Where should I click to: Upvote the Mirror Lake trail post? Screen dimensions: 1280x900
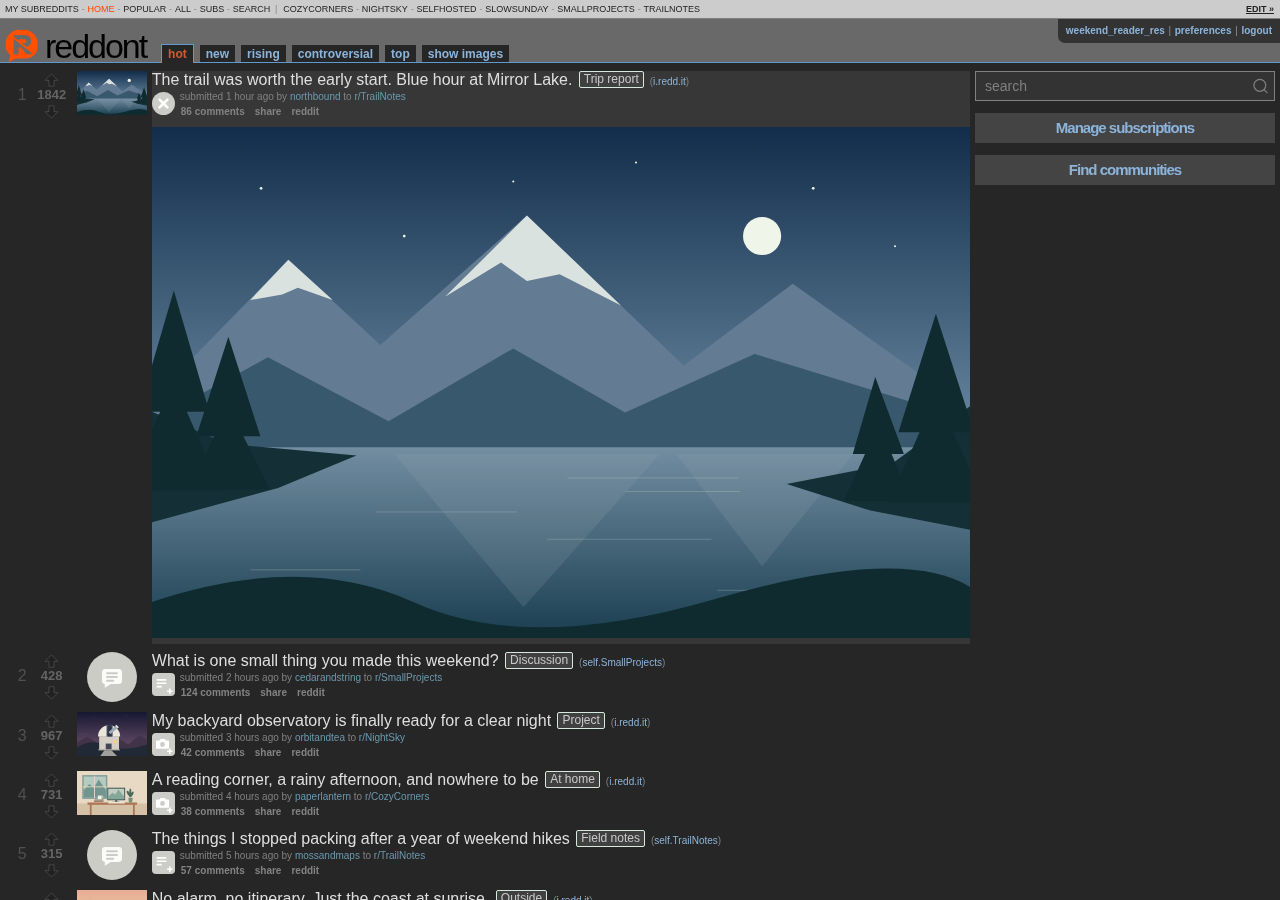pyautogui.click(x=51, y=80)
